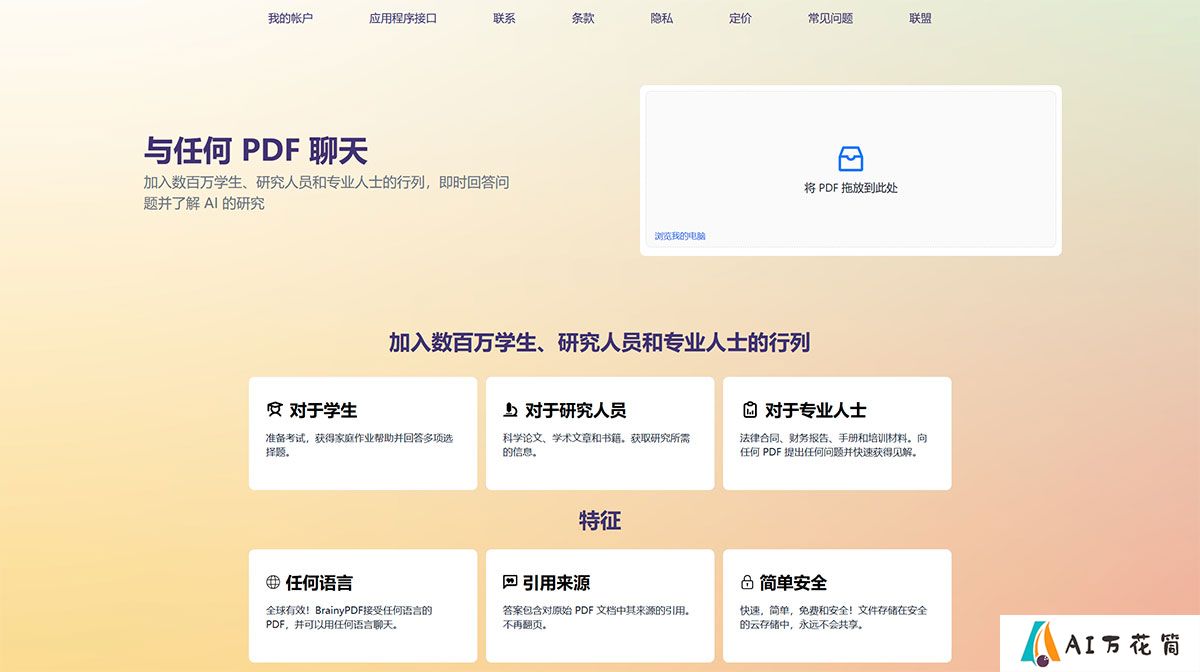This screenshot has width=1200, height=672.
Task: Open the 常见问题 nav link
Action: pos(831,18)
